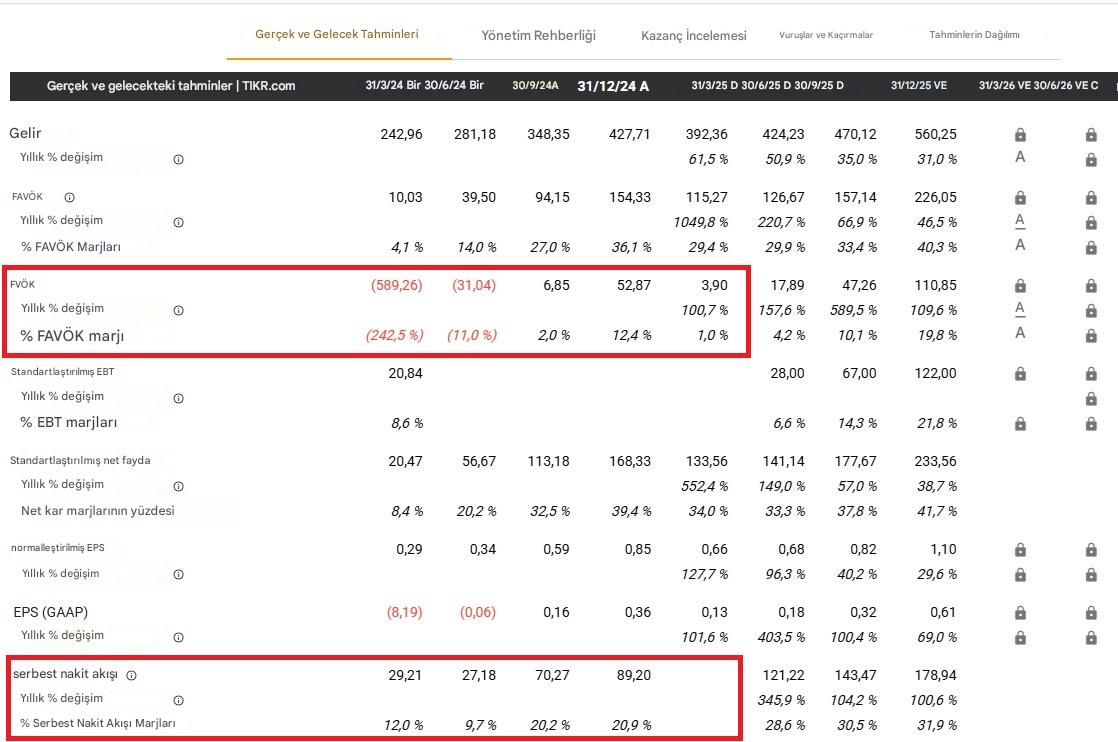The width and height of the screenshot is (1118, 742).
Task: Click info icon beside serbest nakit akışı label
Action: coord(133,674)
